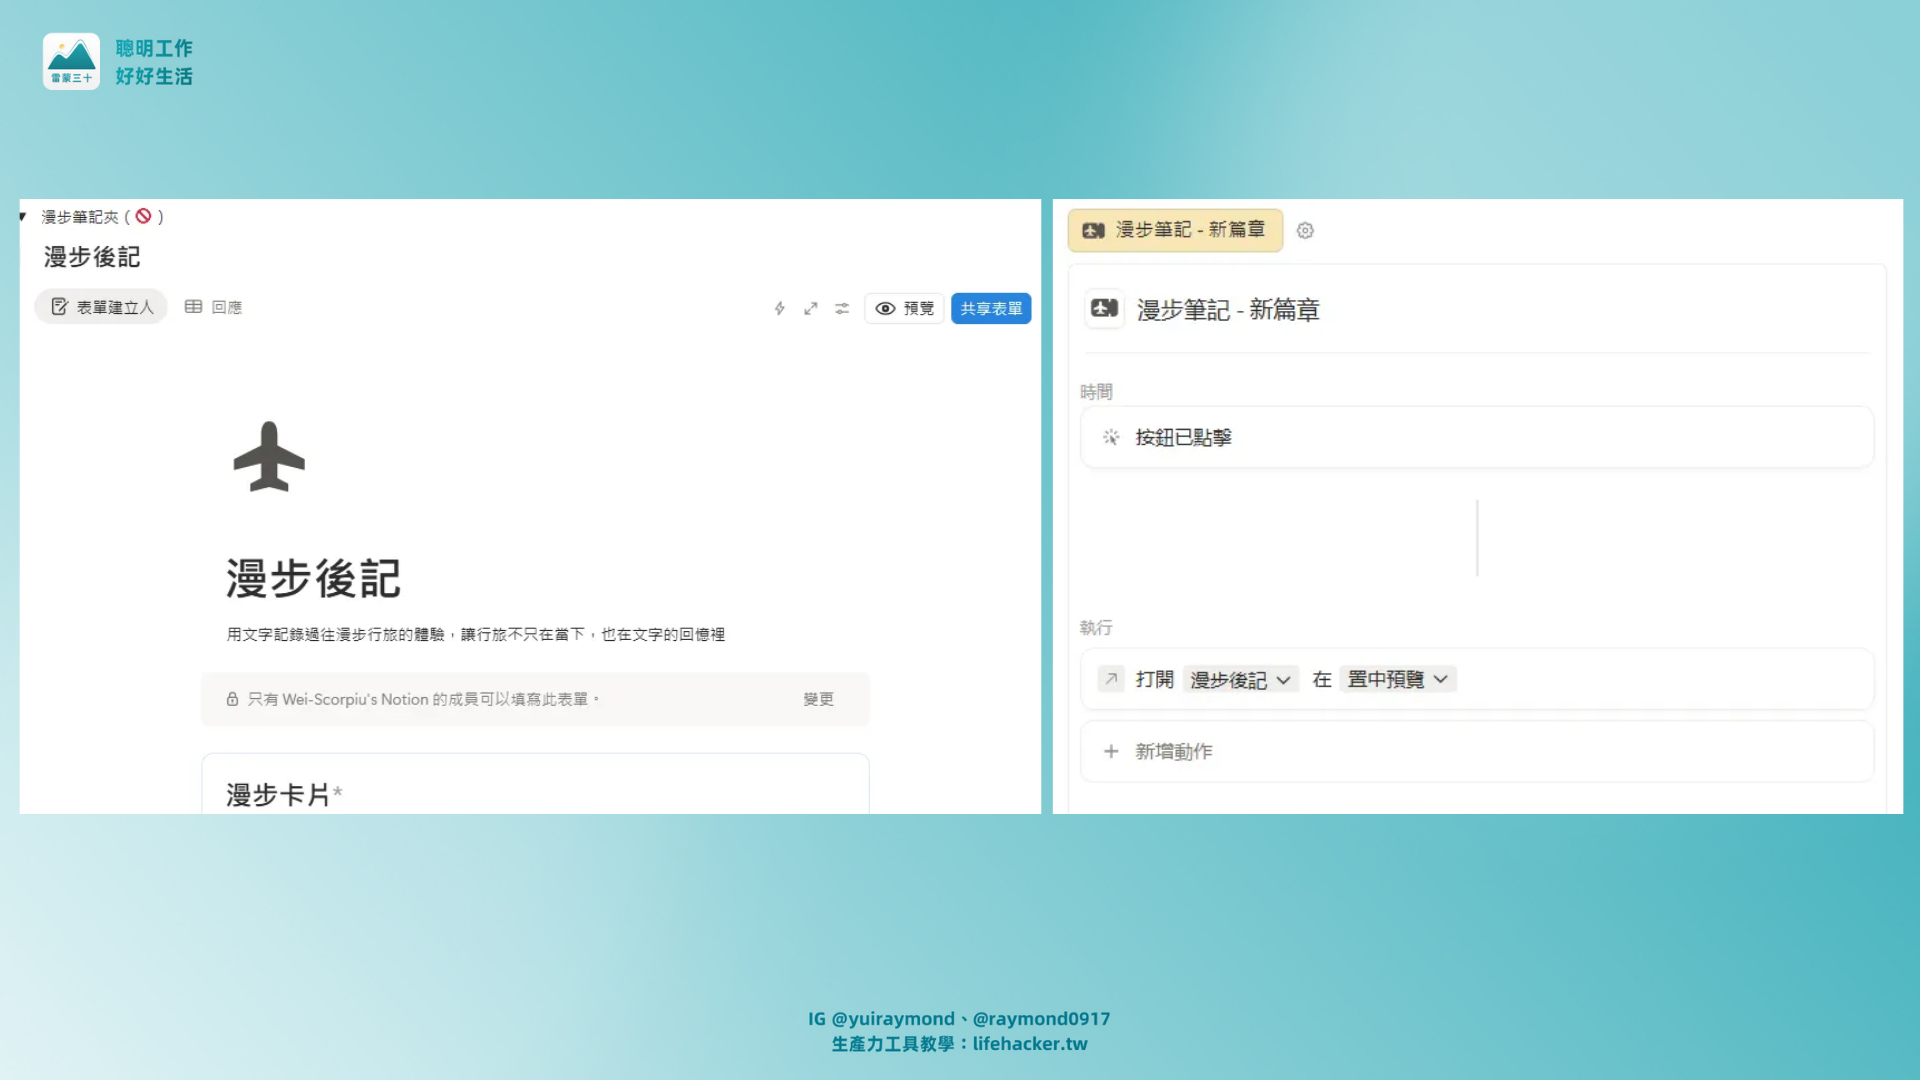Image resolution: width=1920 pixels, height=1080 pixels.
Task: Click the blue 共享表單 button
Action: click(990, 308)
